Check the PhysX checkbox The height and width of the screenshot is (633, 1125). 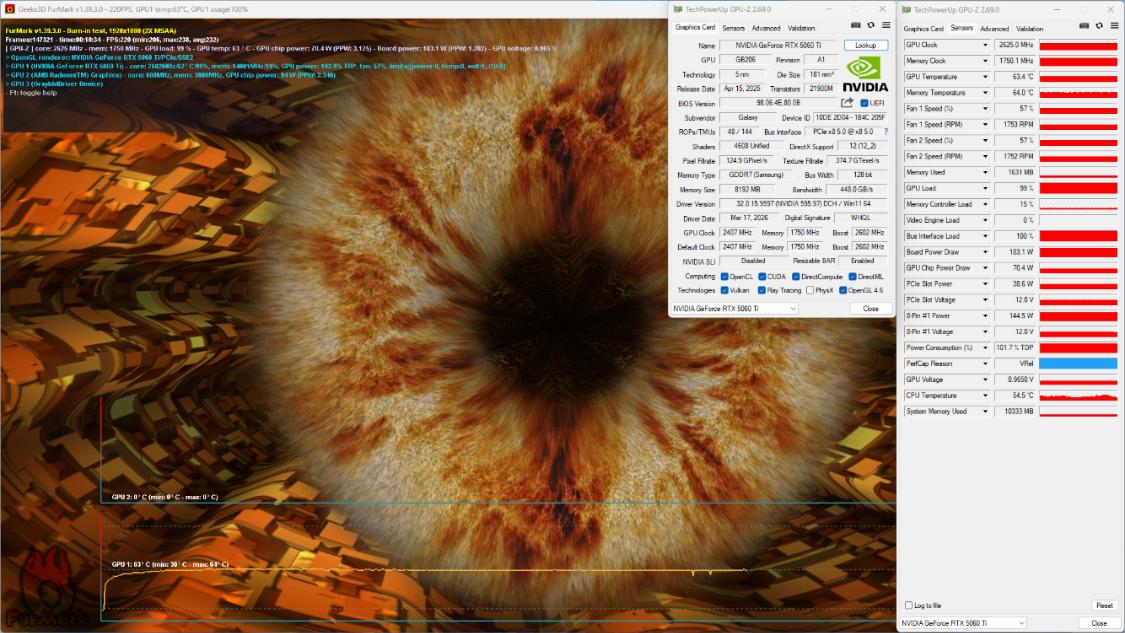(810, 291)
